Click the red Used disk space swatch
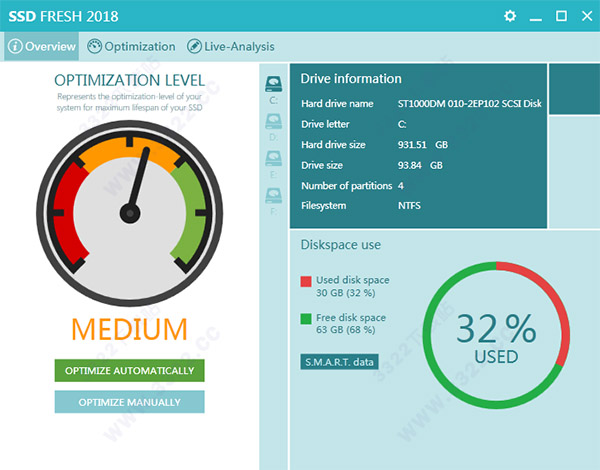 point(306,281)
